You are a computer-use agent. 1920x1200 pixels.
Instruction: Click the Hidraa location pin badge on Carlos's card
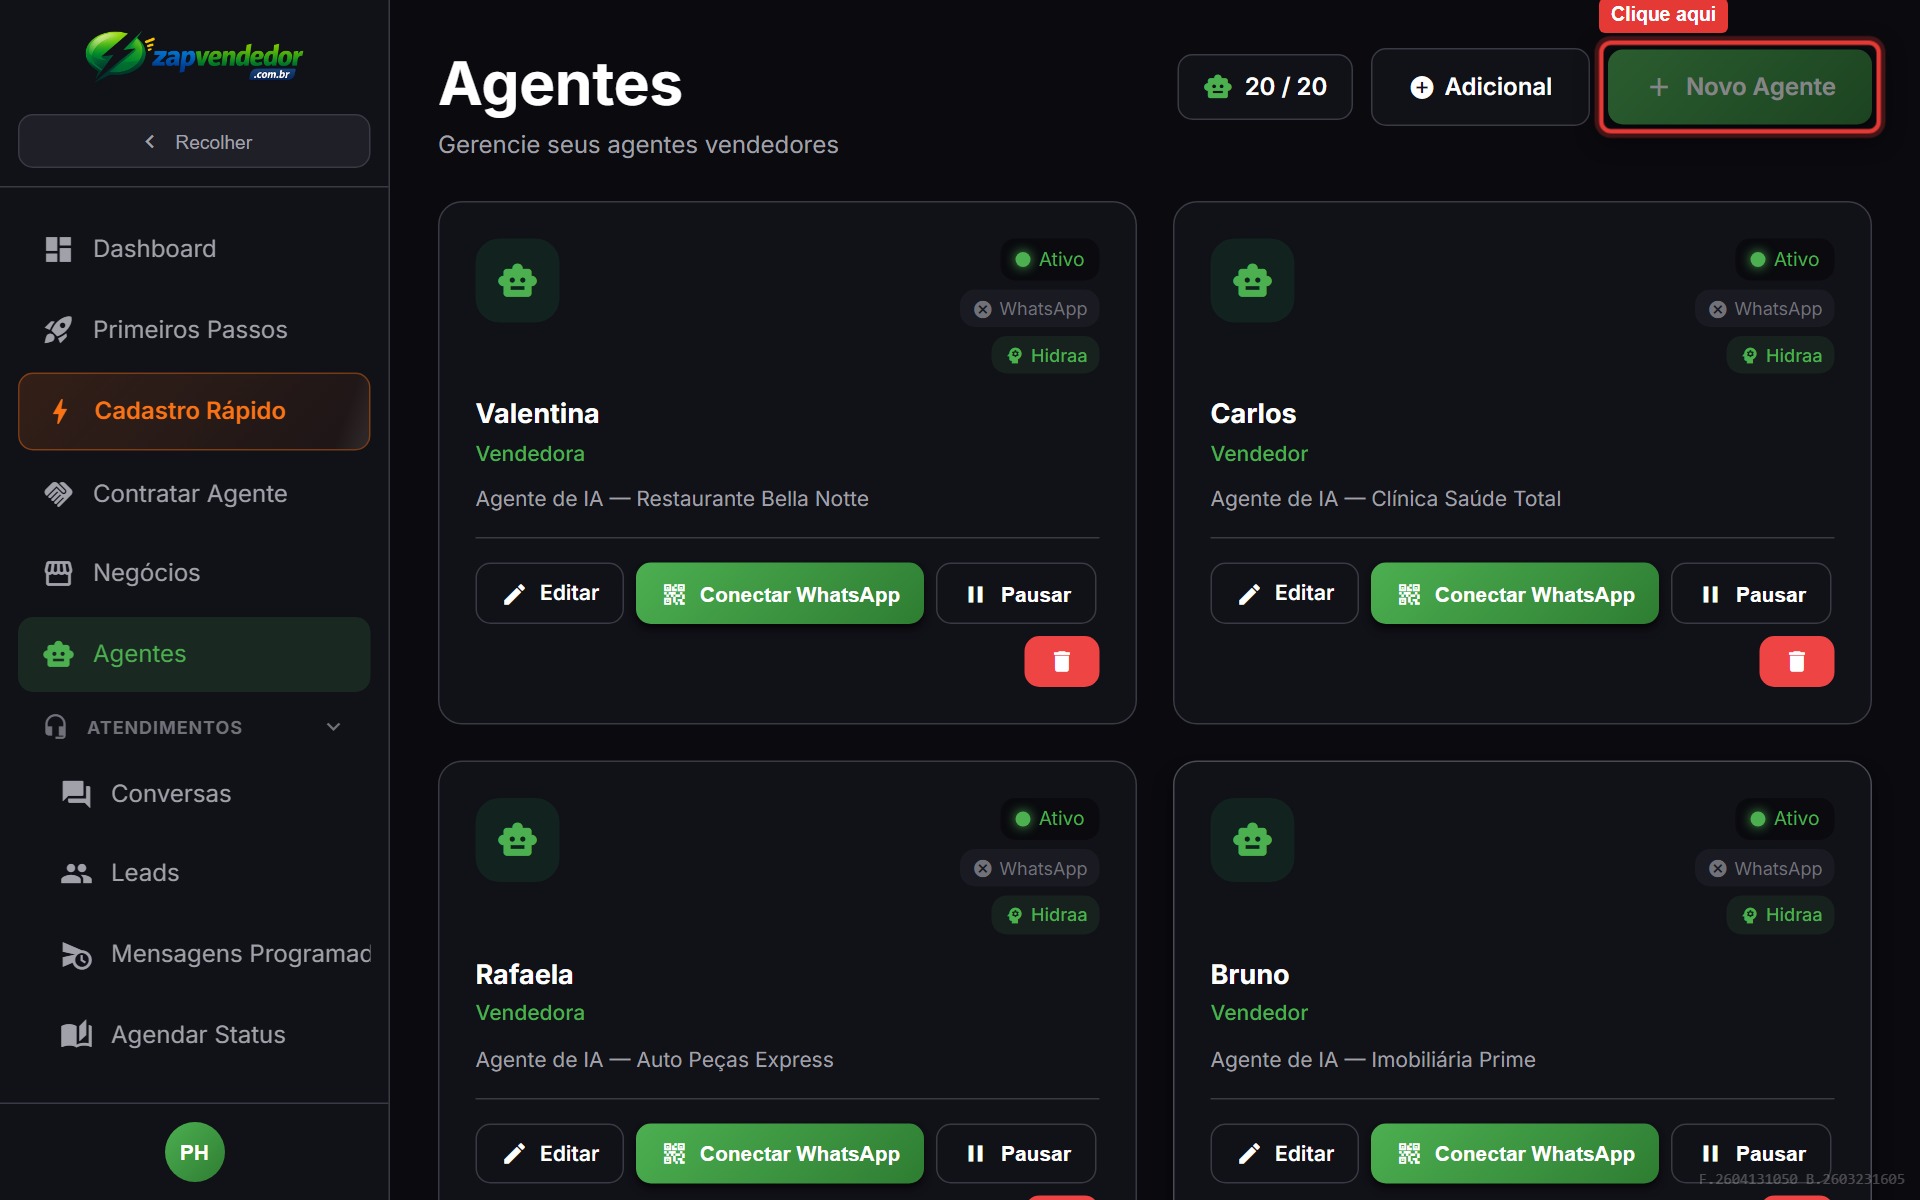point(1780,355)
